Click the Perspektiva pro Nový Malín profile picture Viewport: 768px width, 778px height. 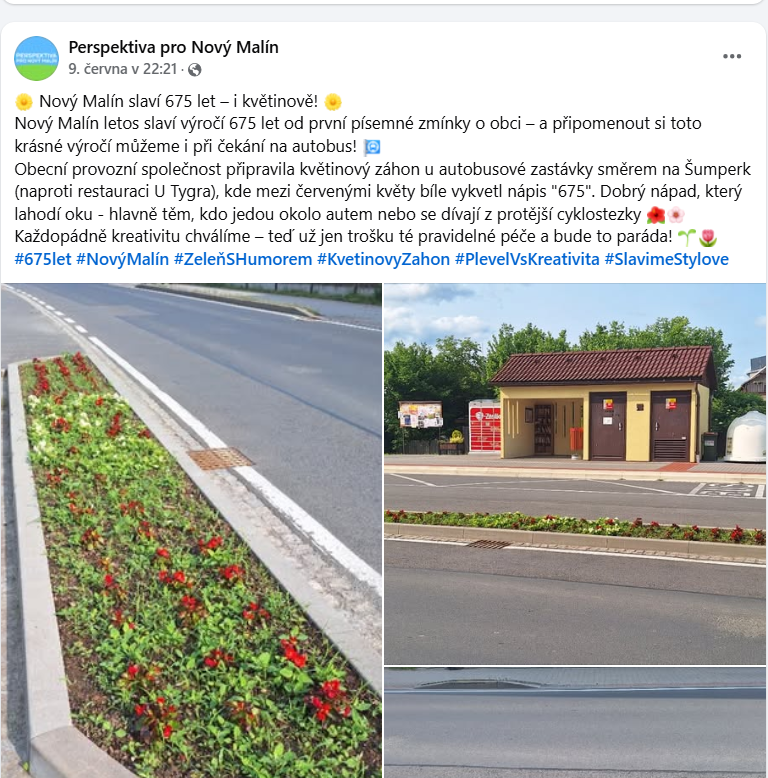[x=36, y=58]
